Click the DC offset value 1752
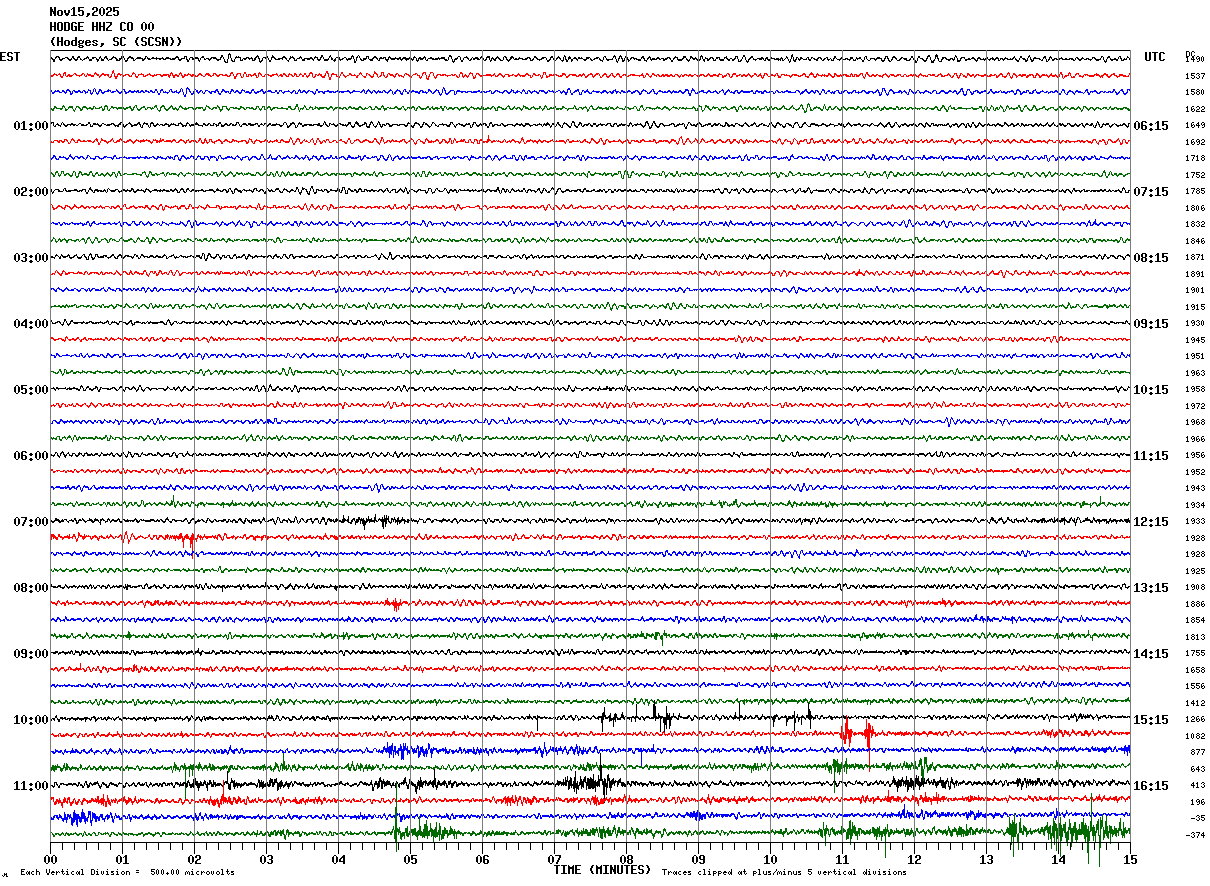Screen dimensions: 1210x886 [x=1195, y=175]
